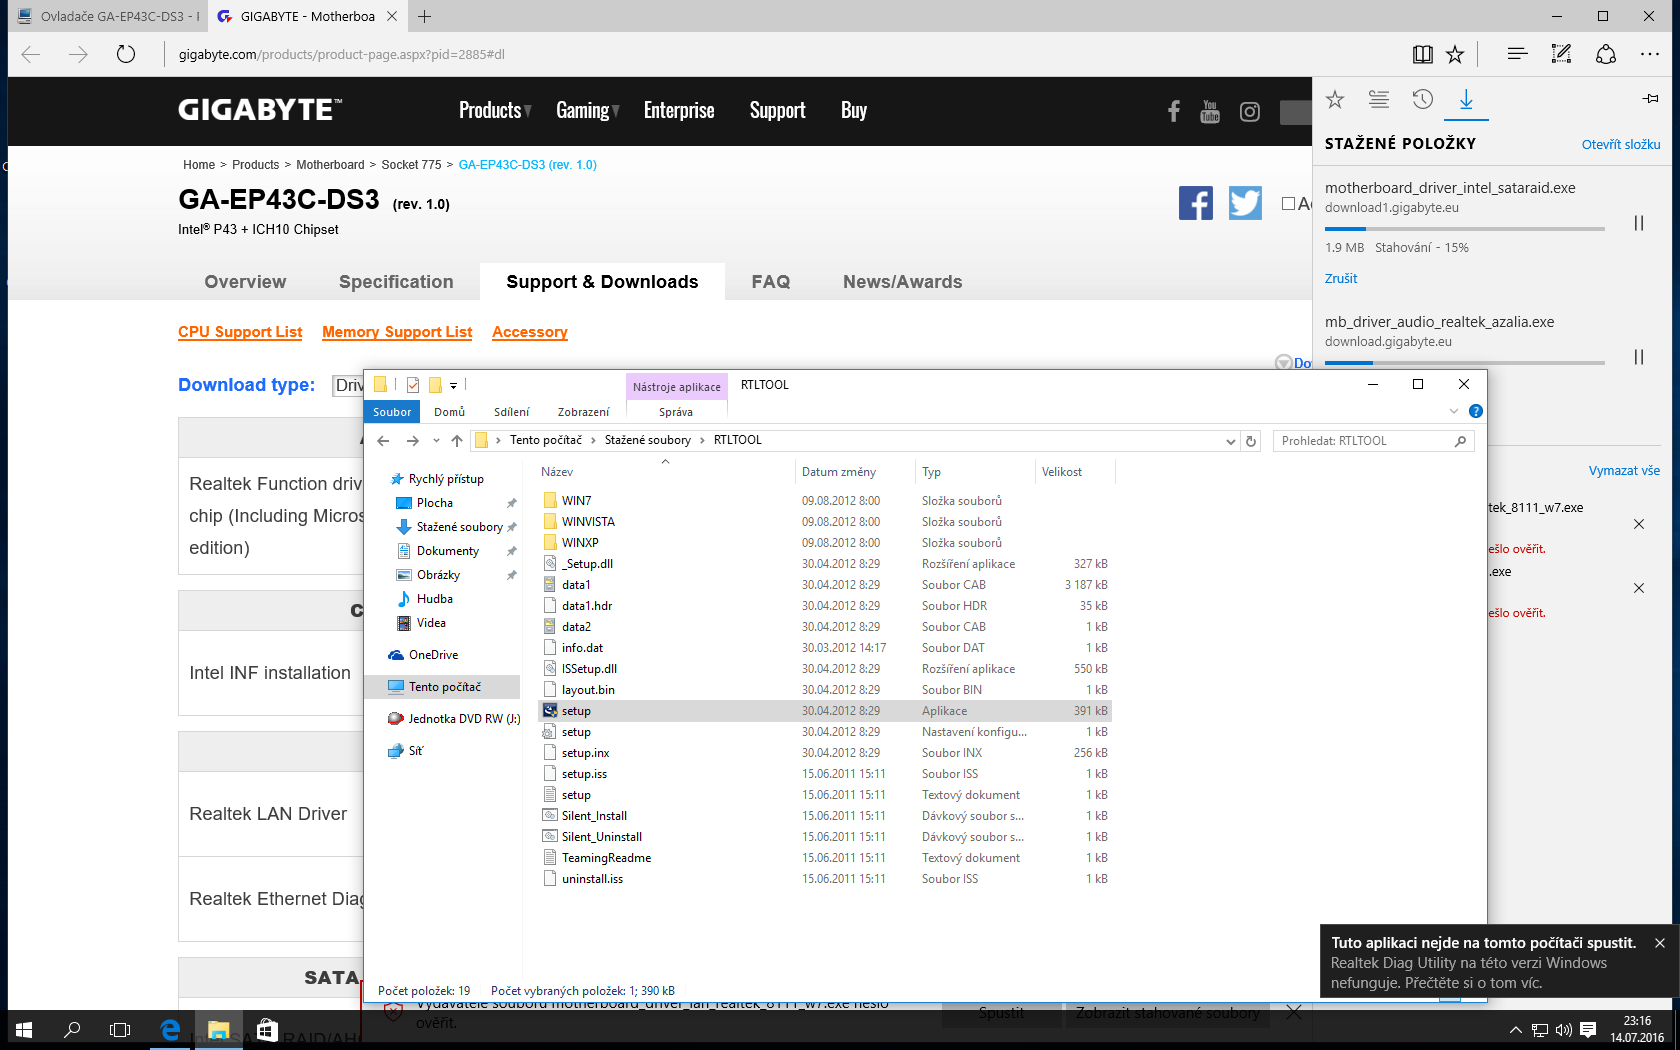The image size is (1680, 1050).
Task: Open taskbar search magnifier
Action: click(72, 1029)
